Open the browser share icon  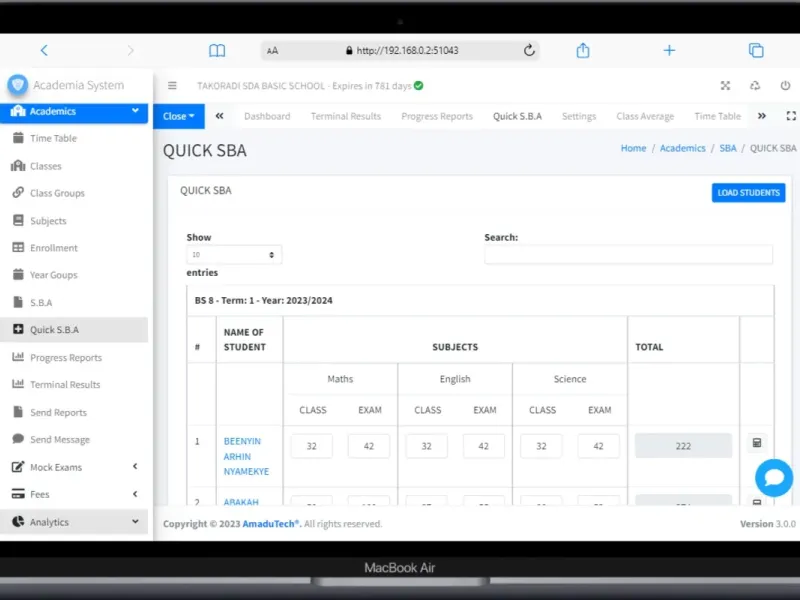[x=583, y=50]
